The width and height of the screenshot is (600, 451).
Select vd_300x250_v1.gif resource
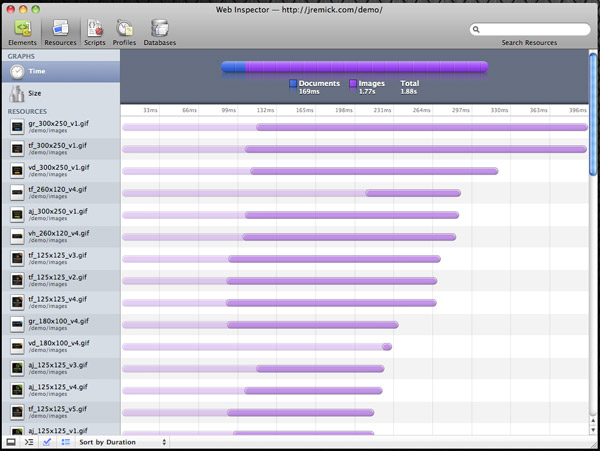click(x=61, y=171)
